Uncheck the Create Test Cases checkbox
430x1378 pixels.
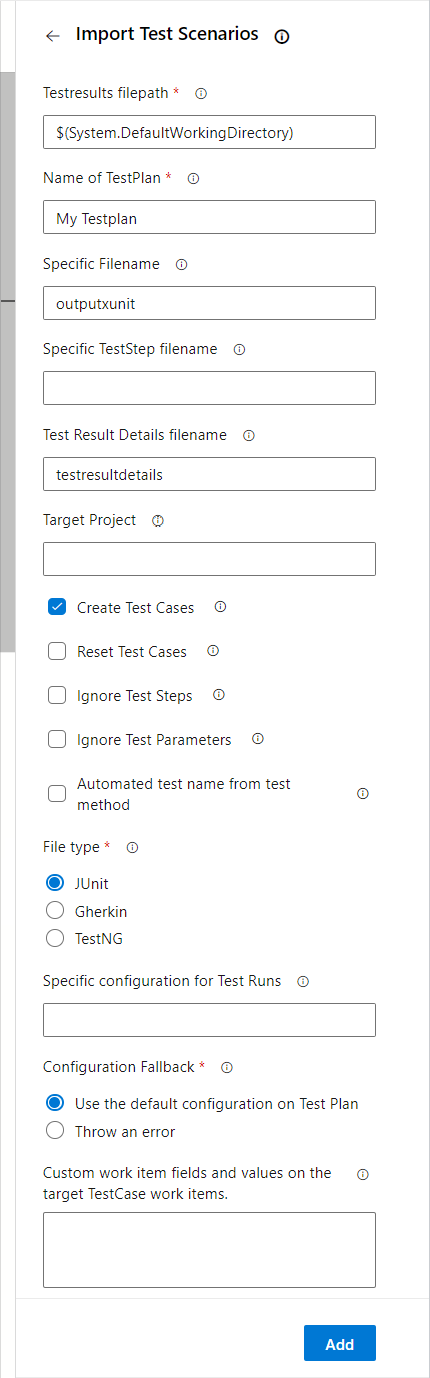(x=57, y=607)
